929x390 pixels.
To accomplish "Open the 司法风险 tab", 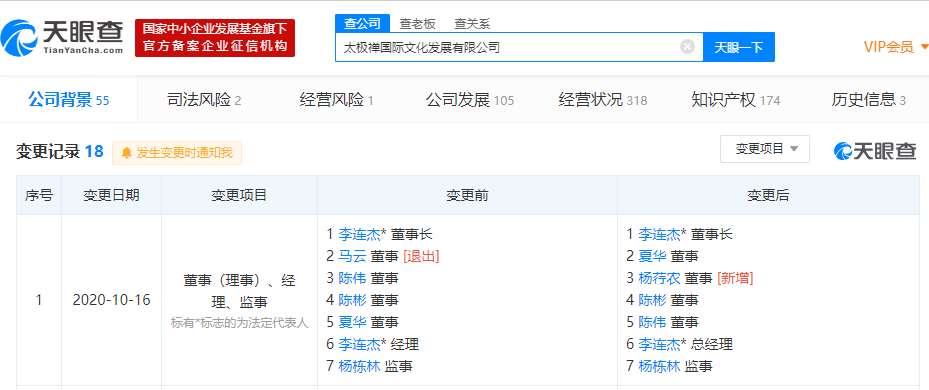I will (204, 100).
